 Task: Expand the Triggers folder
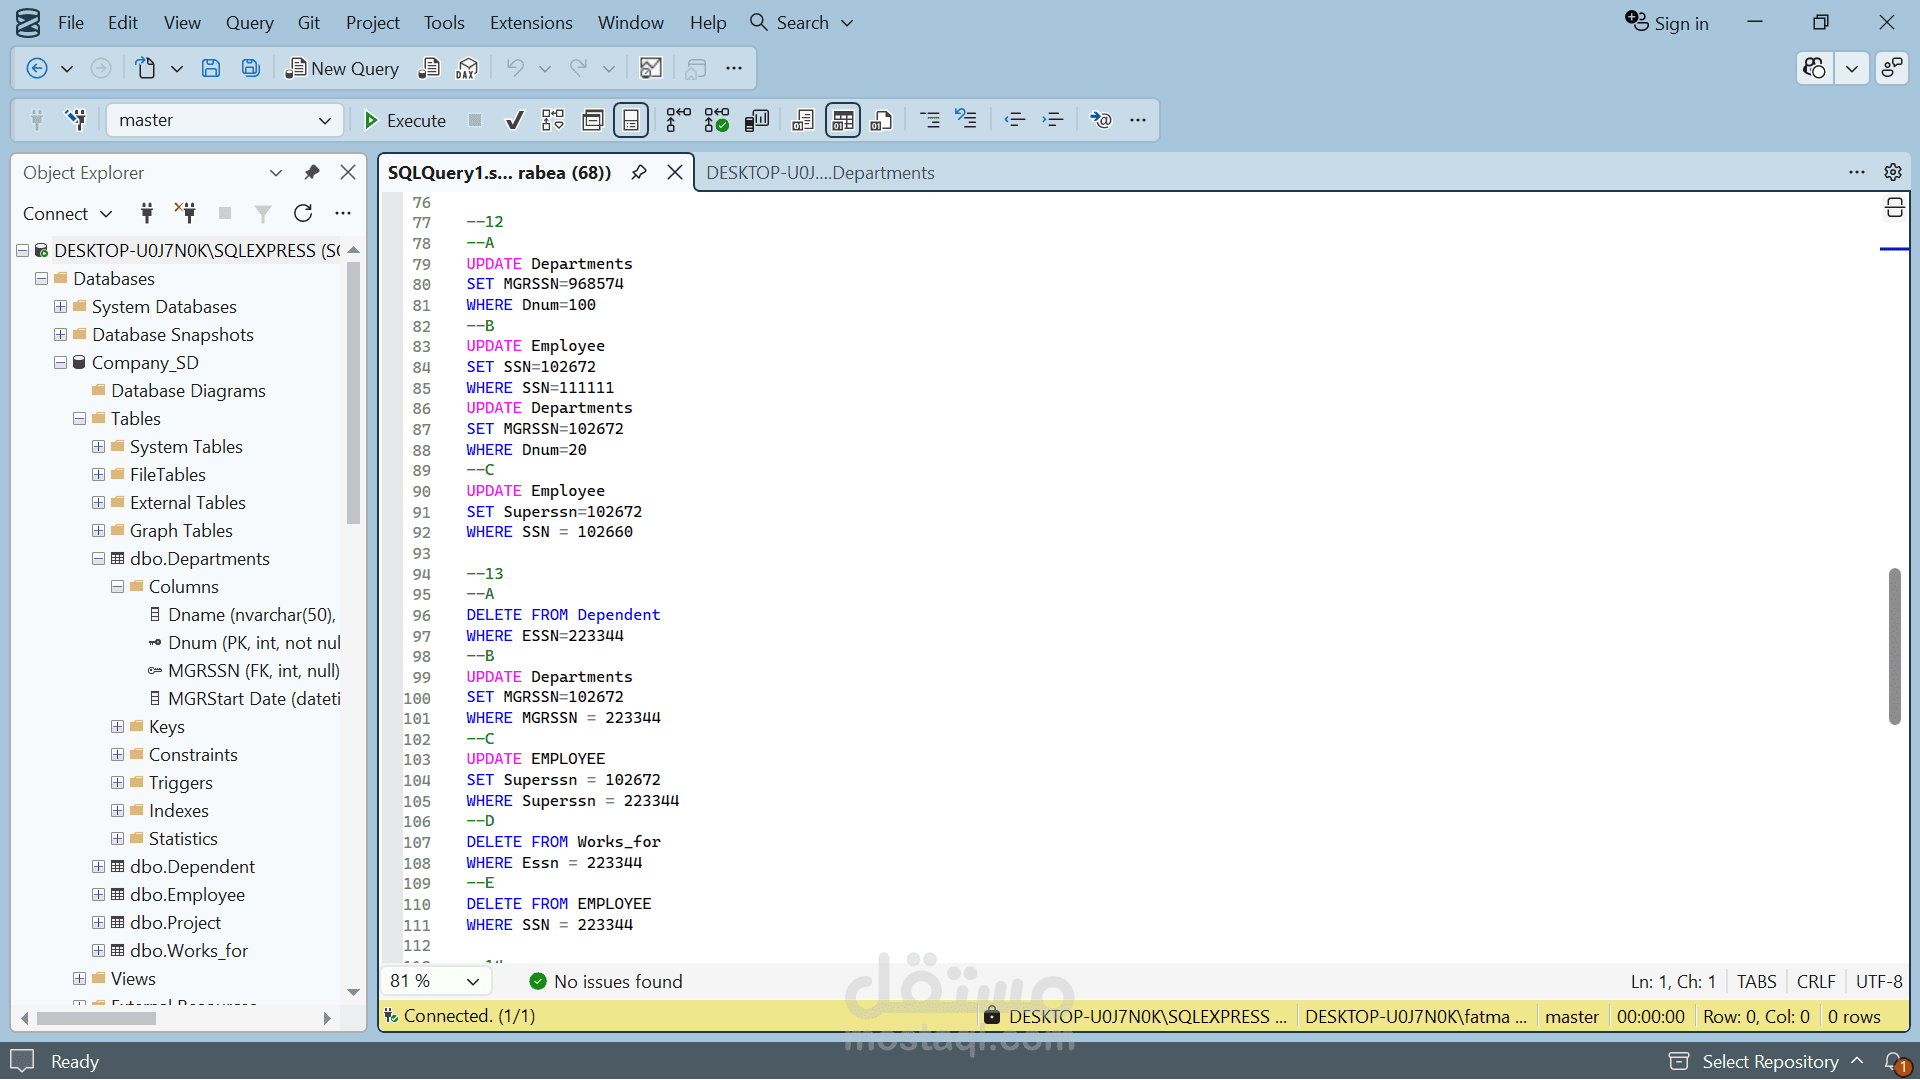(118, 783)
